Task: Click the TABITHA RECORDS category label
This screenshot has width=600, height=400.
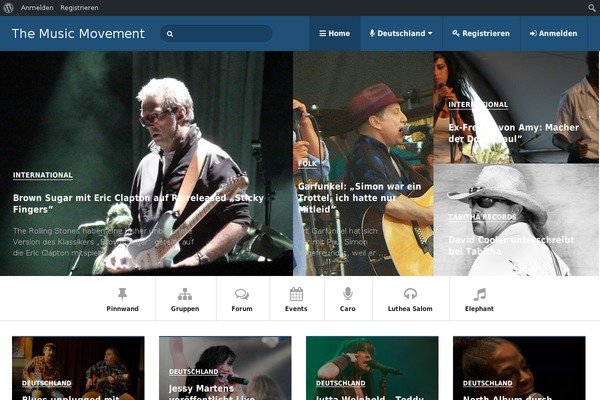Action: pos(482,217)
